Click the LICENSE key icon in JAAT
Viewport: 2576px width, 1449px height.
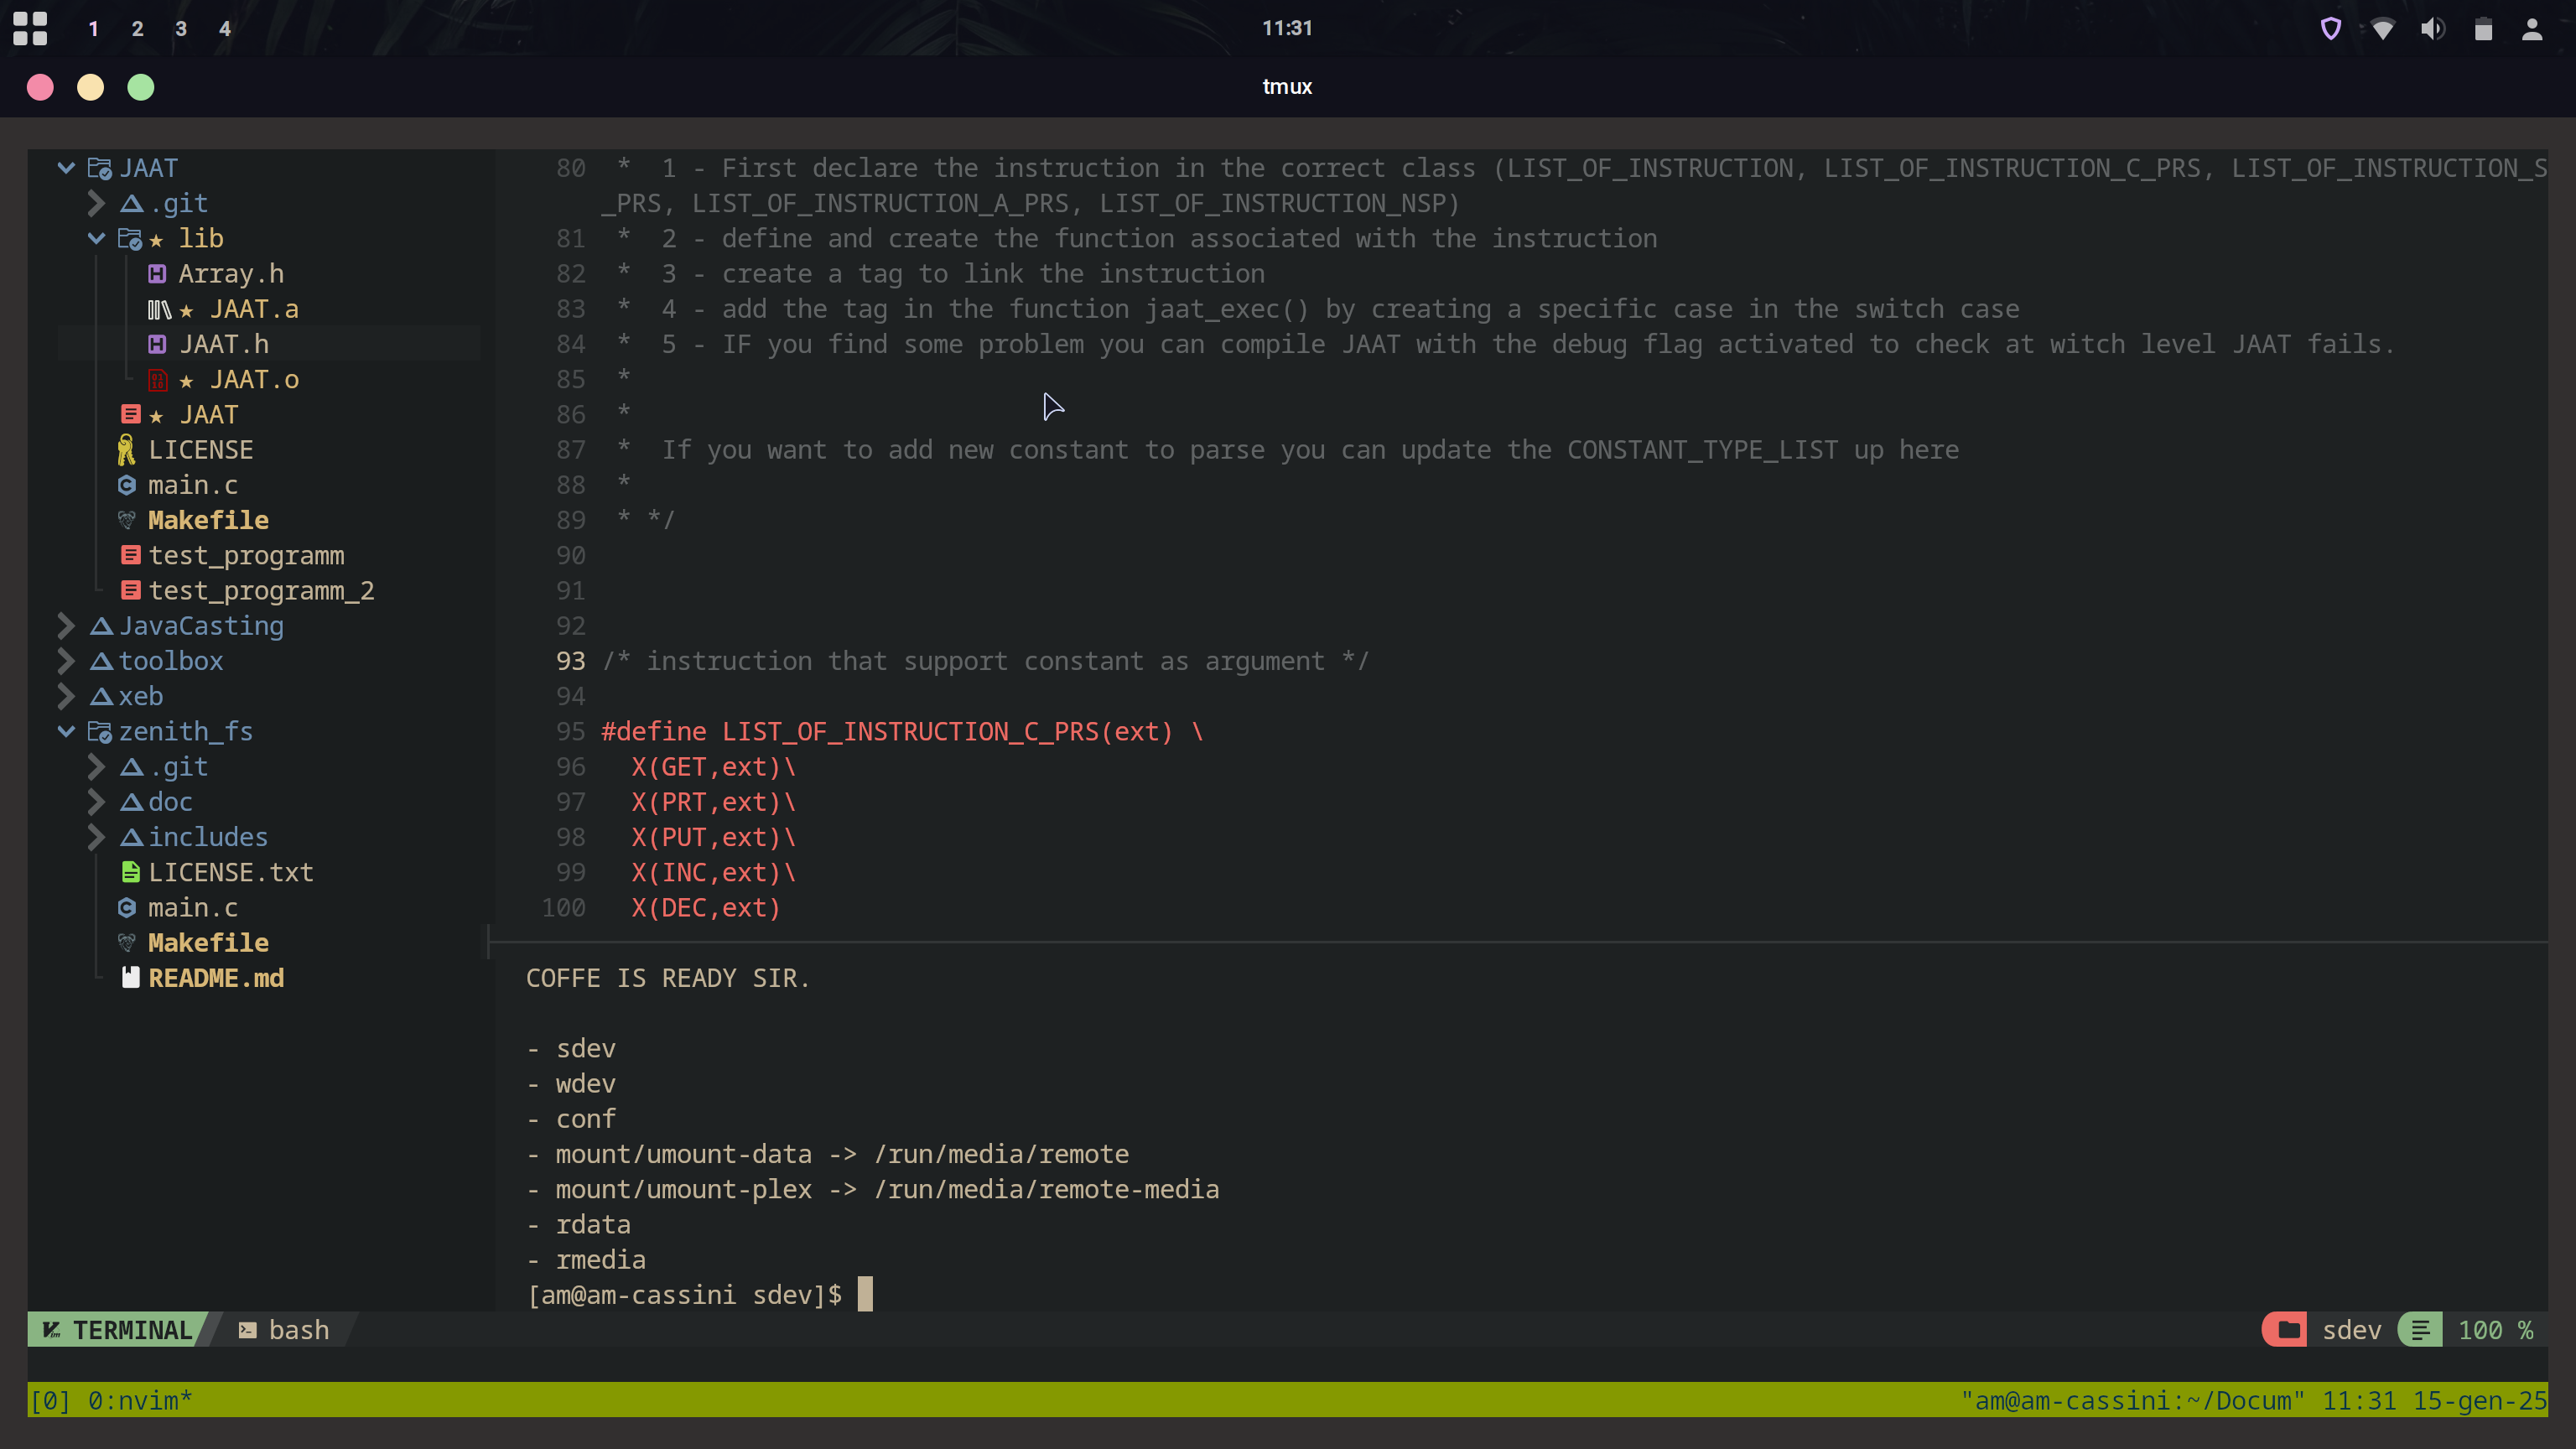(x=126, y=450)
